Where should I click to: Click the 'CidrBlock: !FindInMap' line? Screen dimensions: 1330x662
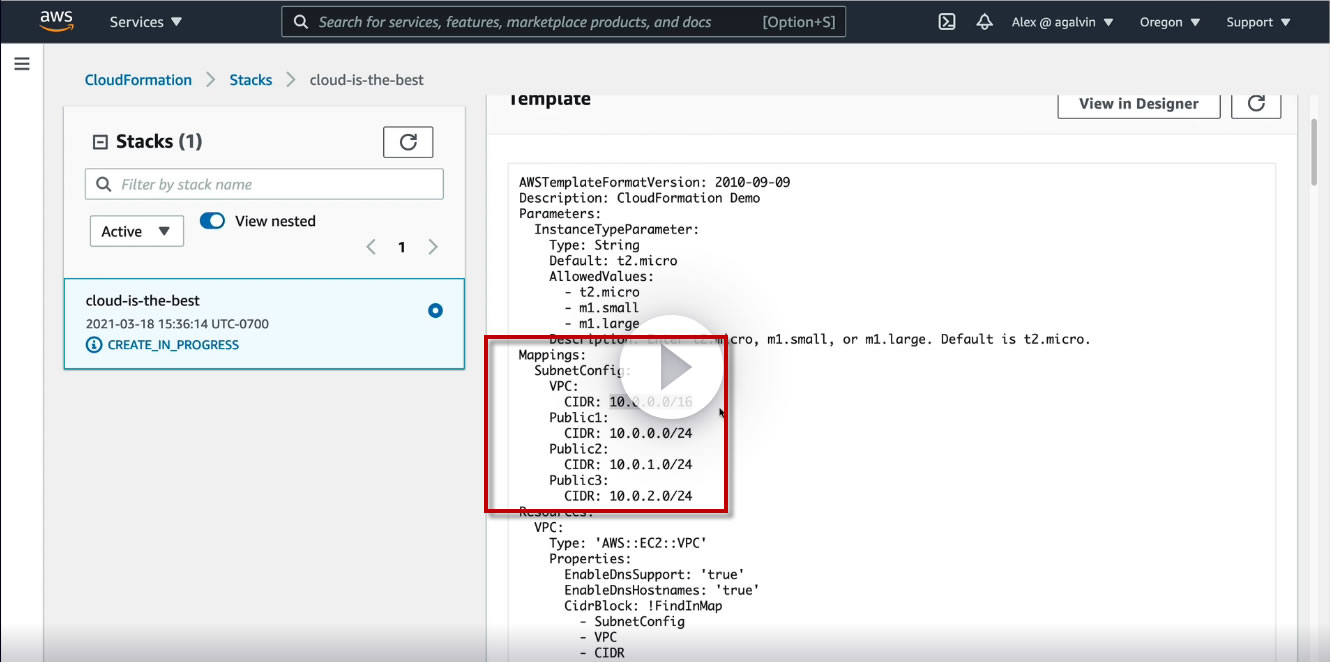pos(643,606)
